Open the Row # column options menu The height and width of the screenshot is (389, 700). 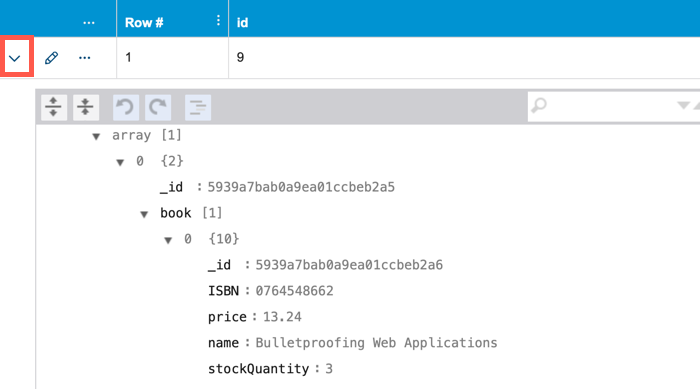tap(218, 20)
